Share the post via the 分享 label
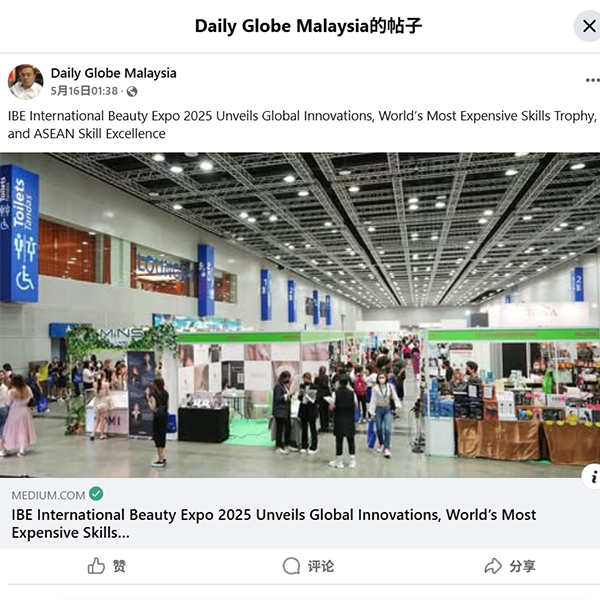 (522, 566)
